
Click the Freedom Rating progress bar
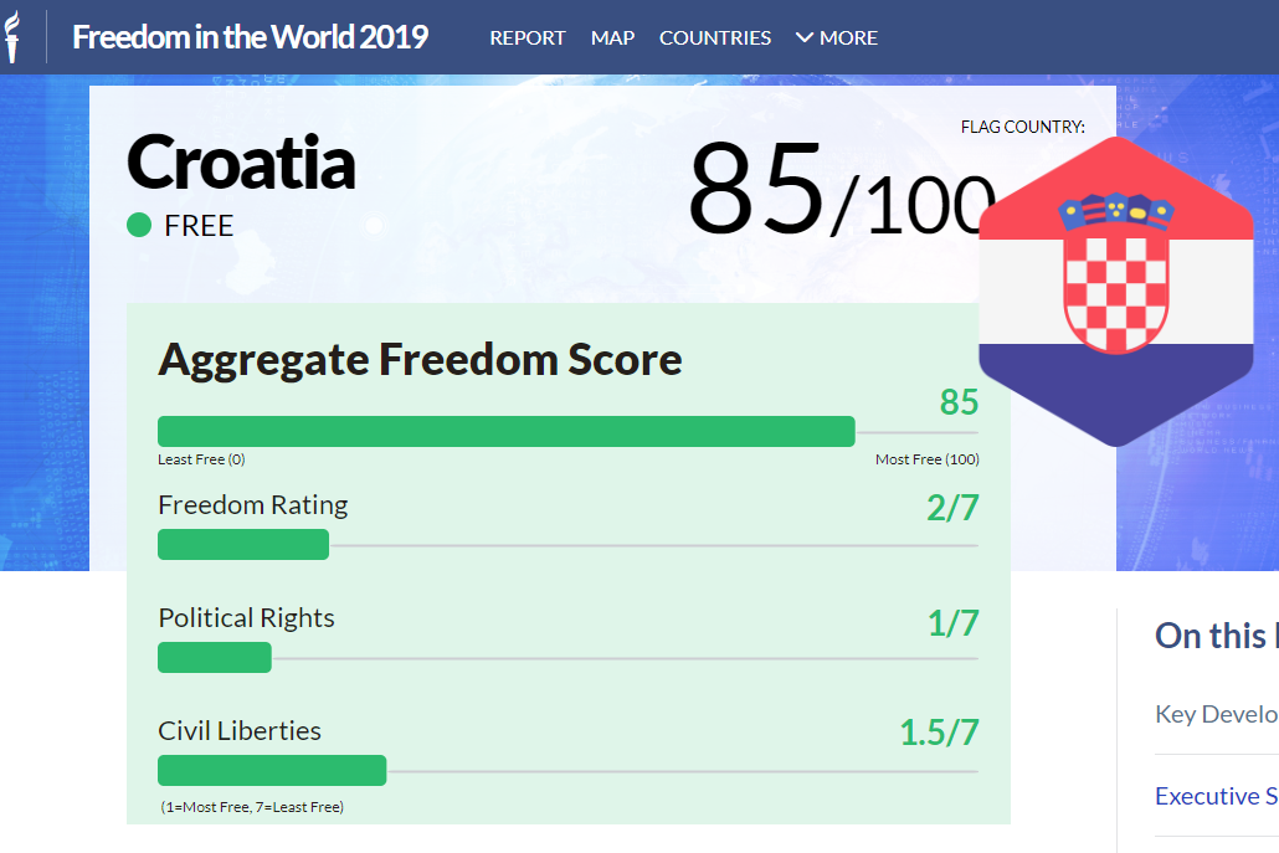click(243, 544)
